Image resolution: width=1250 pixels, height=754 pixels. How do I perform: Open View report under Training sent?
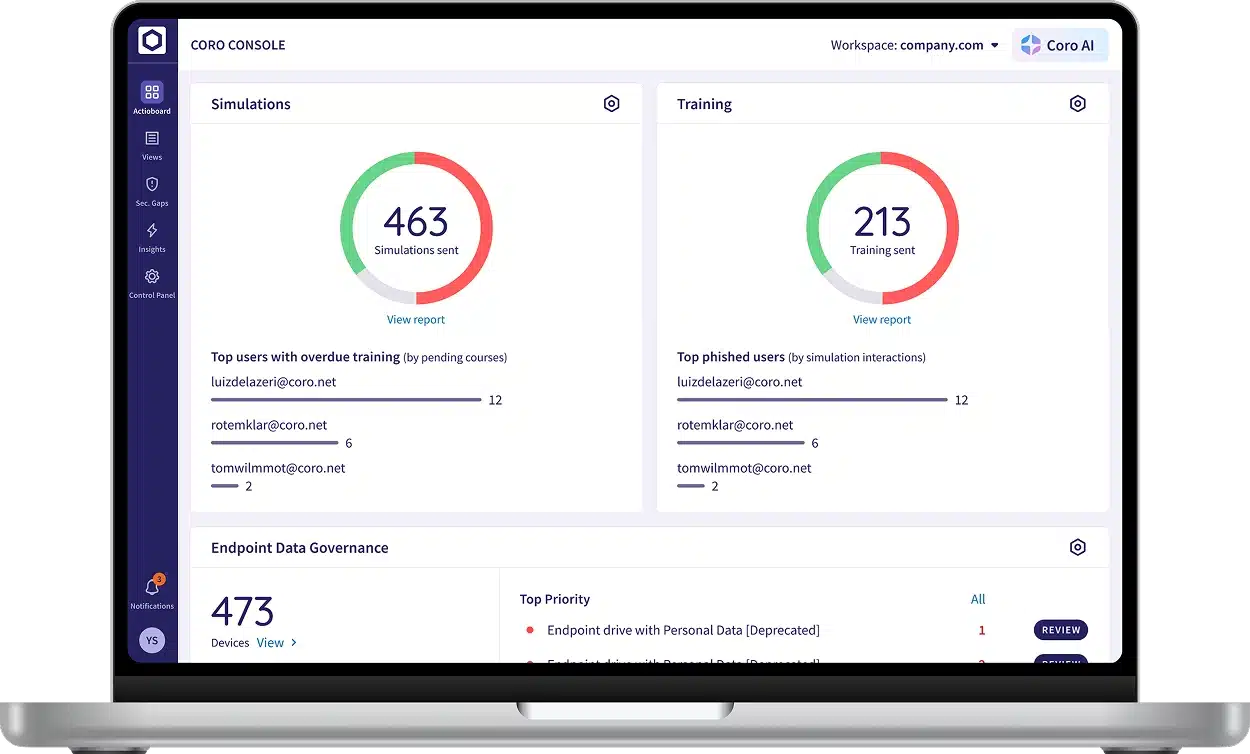[882, 320]
